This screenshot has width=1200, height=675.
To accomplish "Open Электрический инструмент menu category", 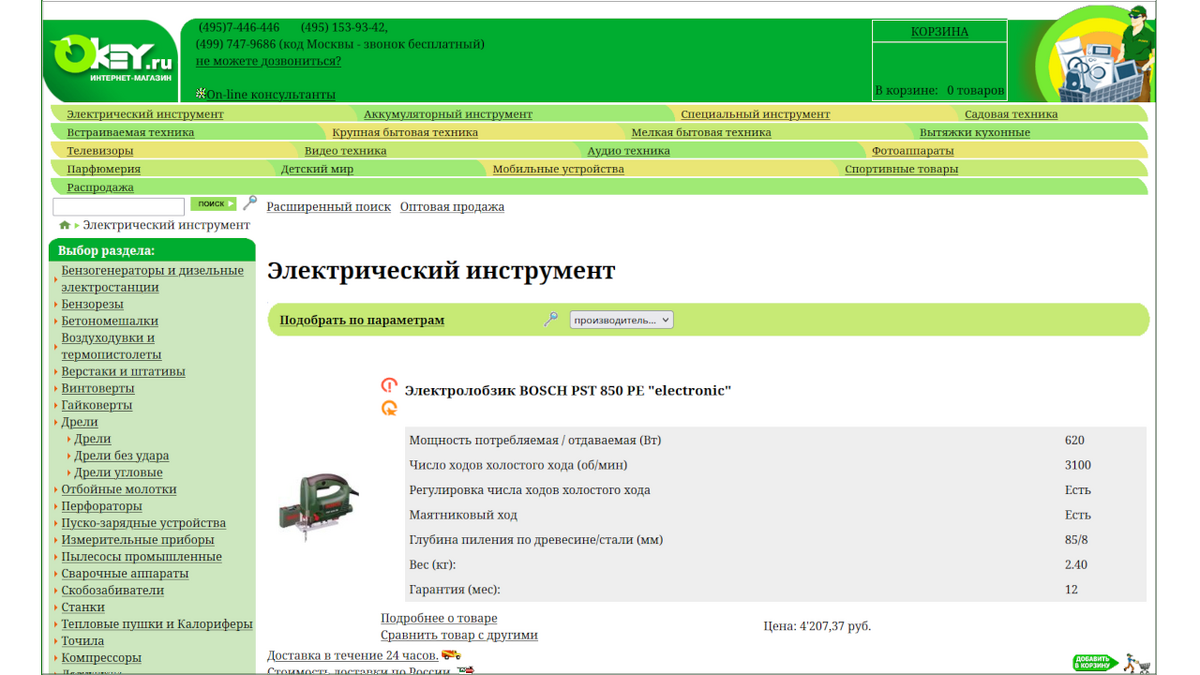I will [x=145, y=114].
